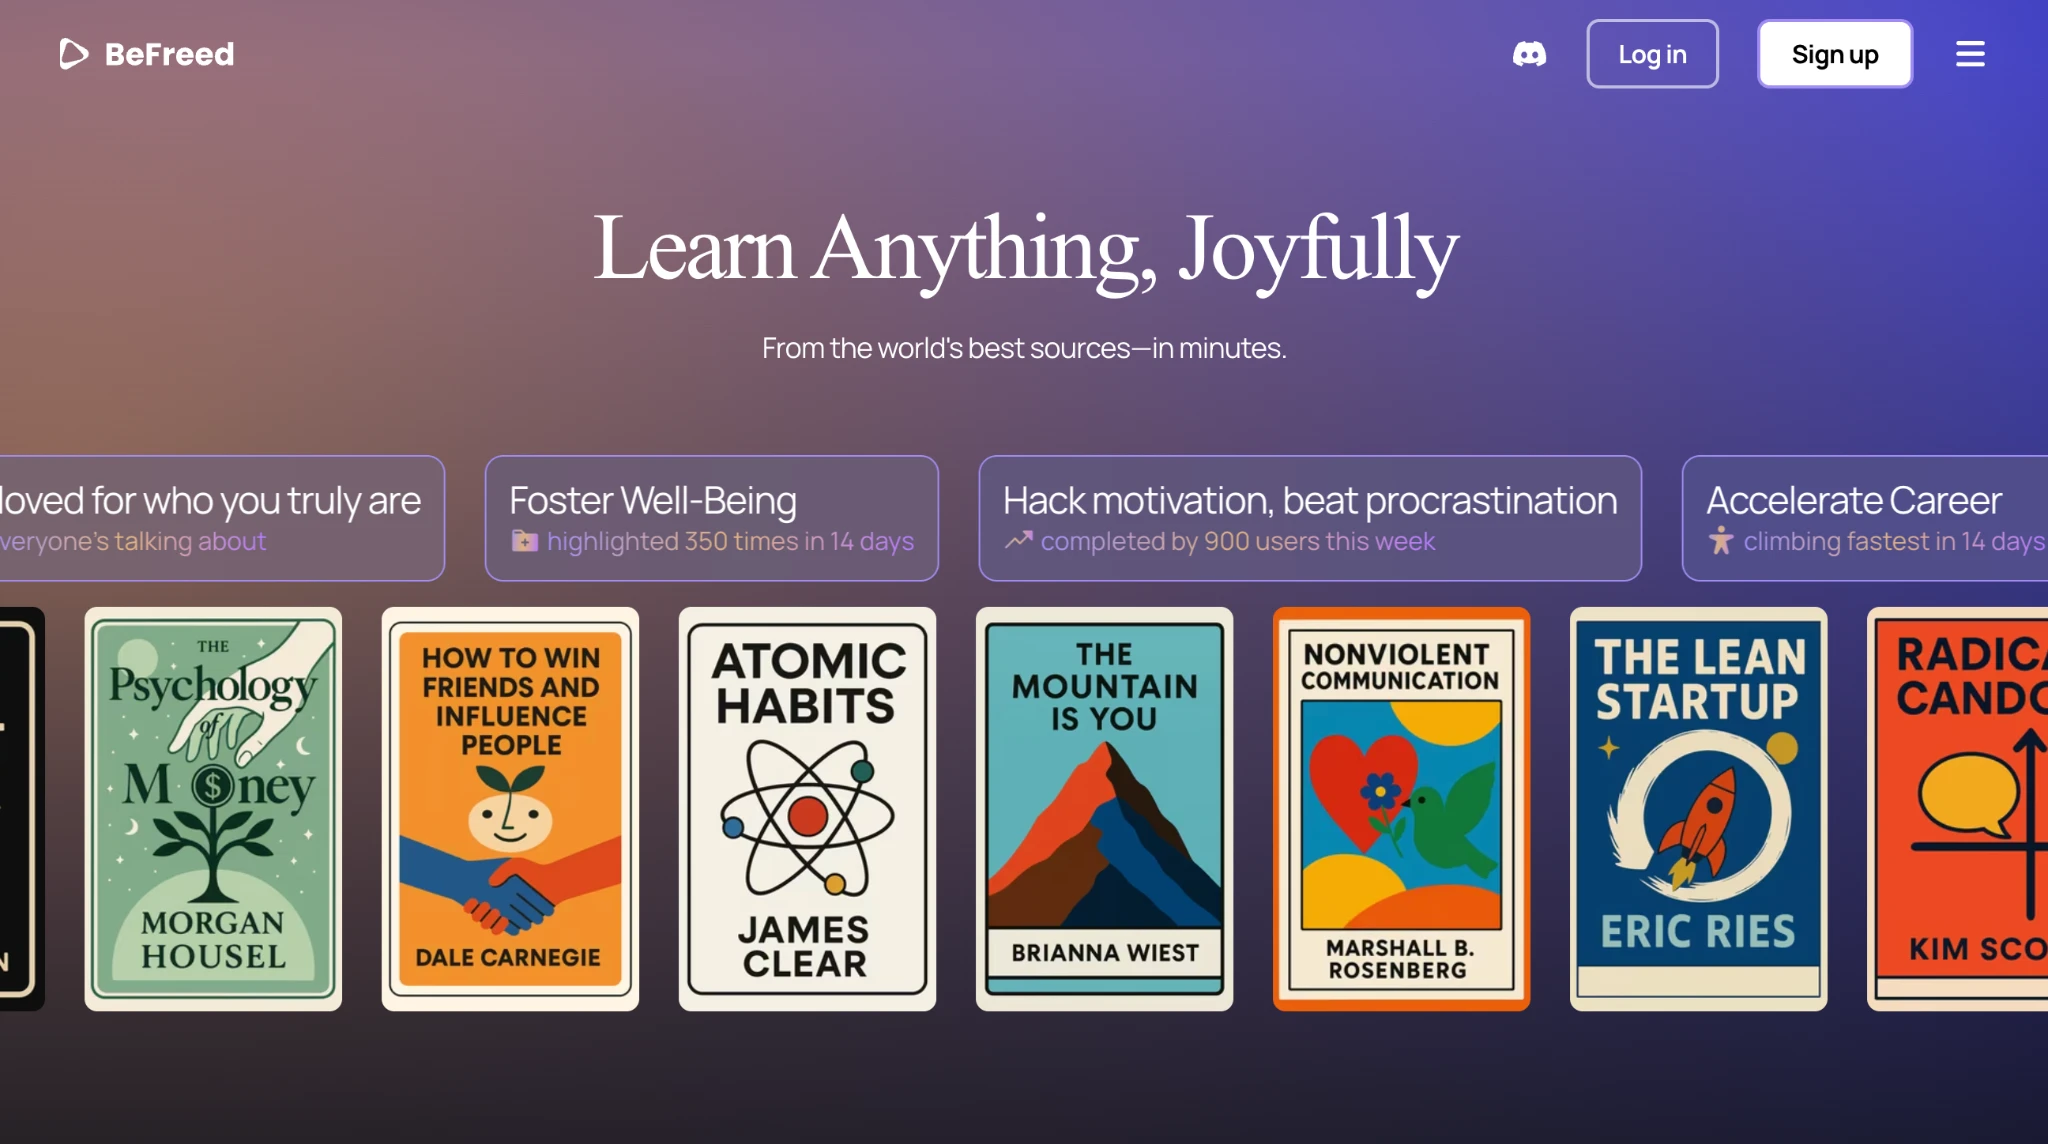Click the BeFreed brand name text
2048x1144 pixels.
point(169,54)
